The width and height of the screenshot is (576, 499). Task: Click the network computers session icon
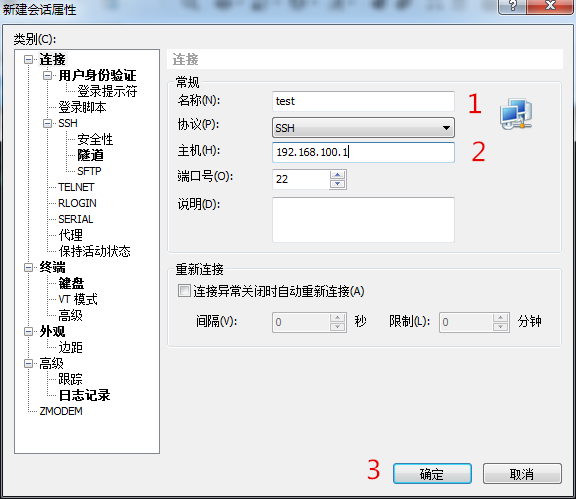coord(516,114)
